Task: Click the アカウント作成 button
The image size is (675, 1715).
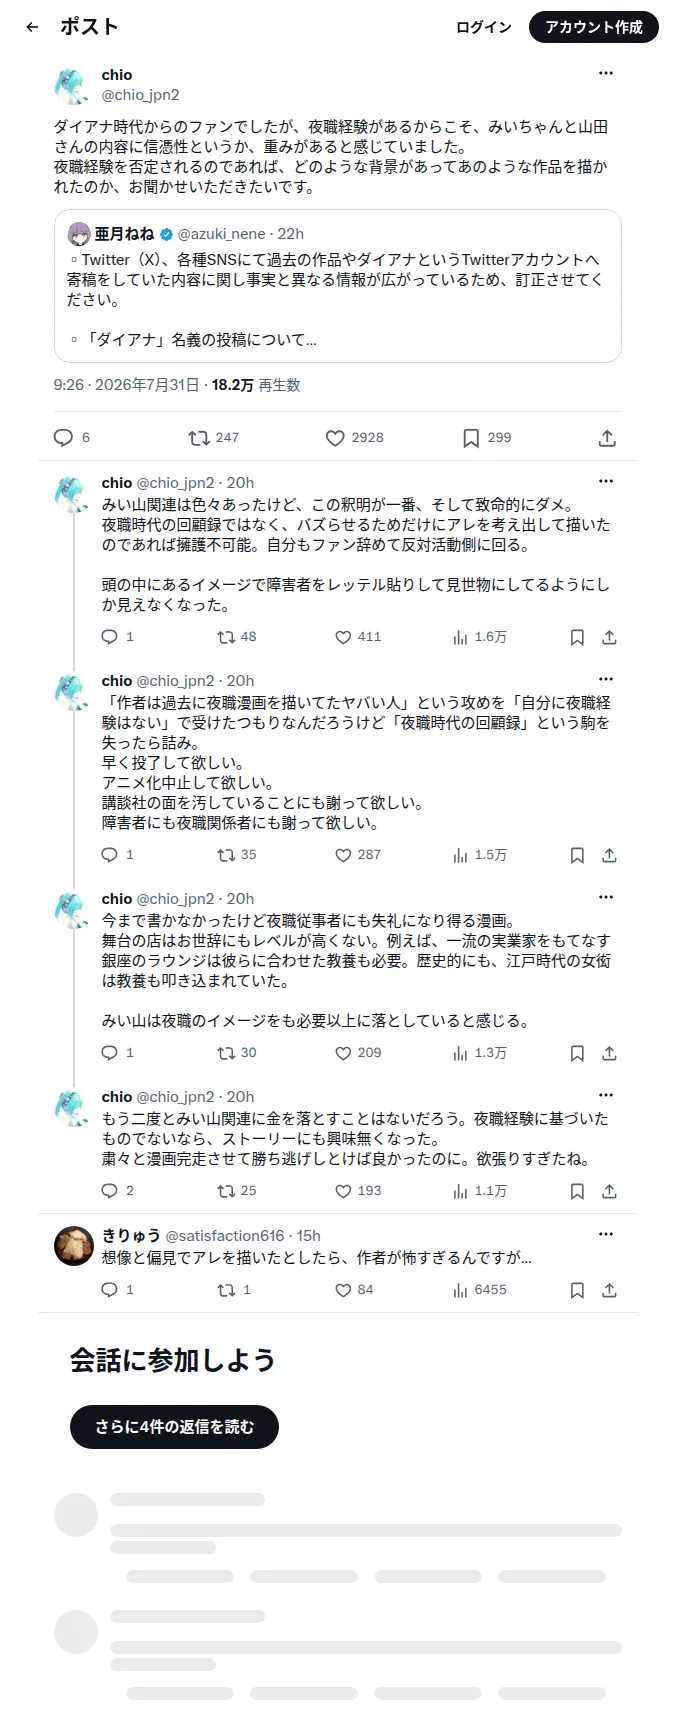Action: 594,27
